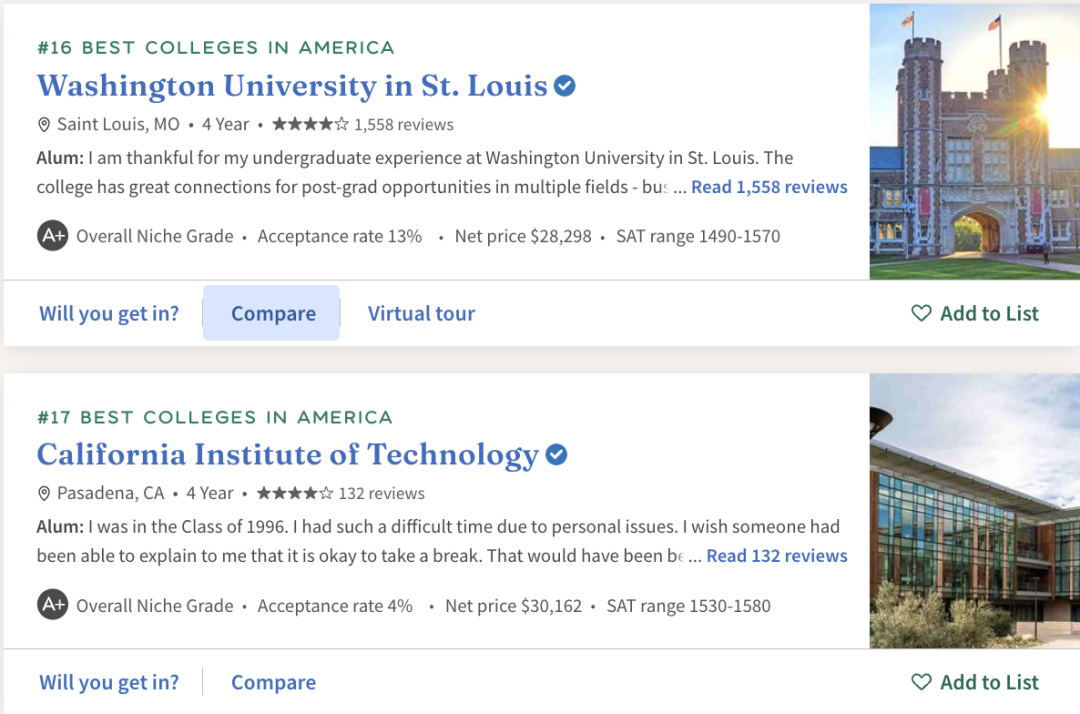
Task: Click Compare on Caltech card
Action: (273, 682)
